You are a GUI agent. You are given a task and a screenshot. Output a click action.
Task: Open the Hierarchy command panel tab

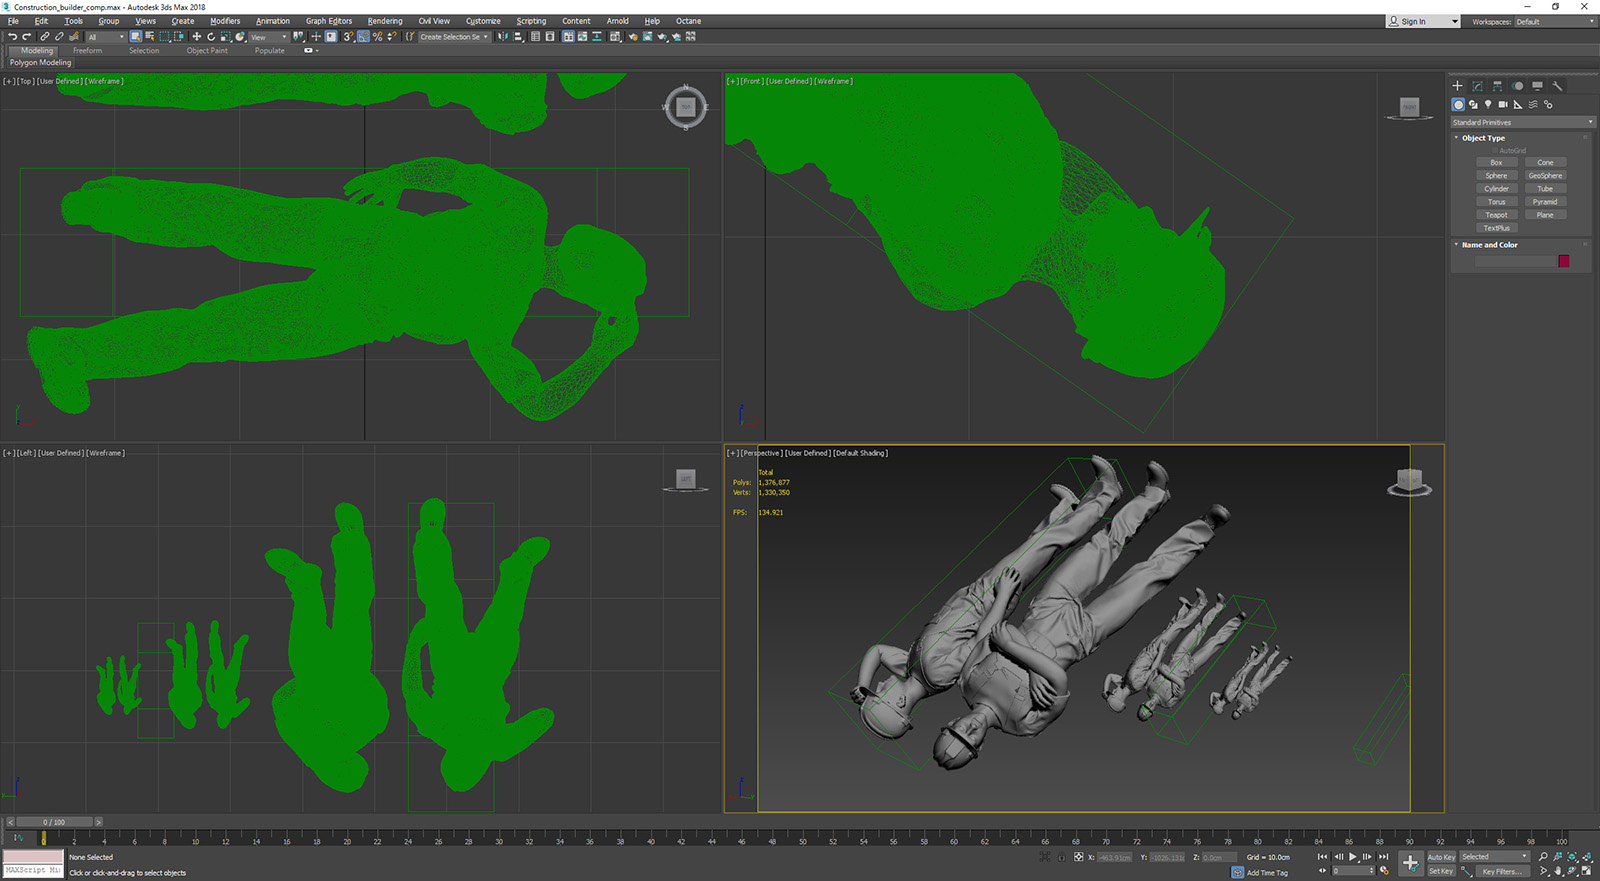point(1497,86)
